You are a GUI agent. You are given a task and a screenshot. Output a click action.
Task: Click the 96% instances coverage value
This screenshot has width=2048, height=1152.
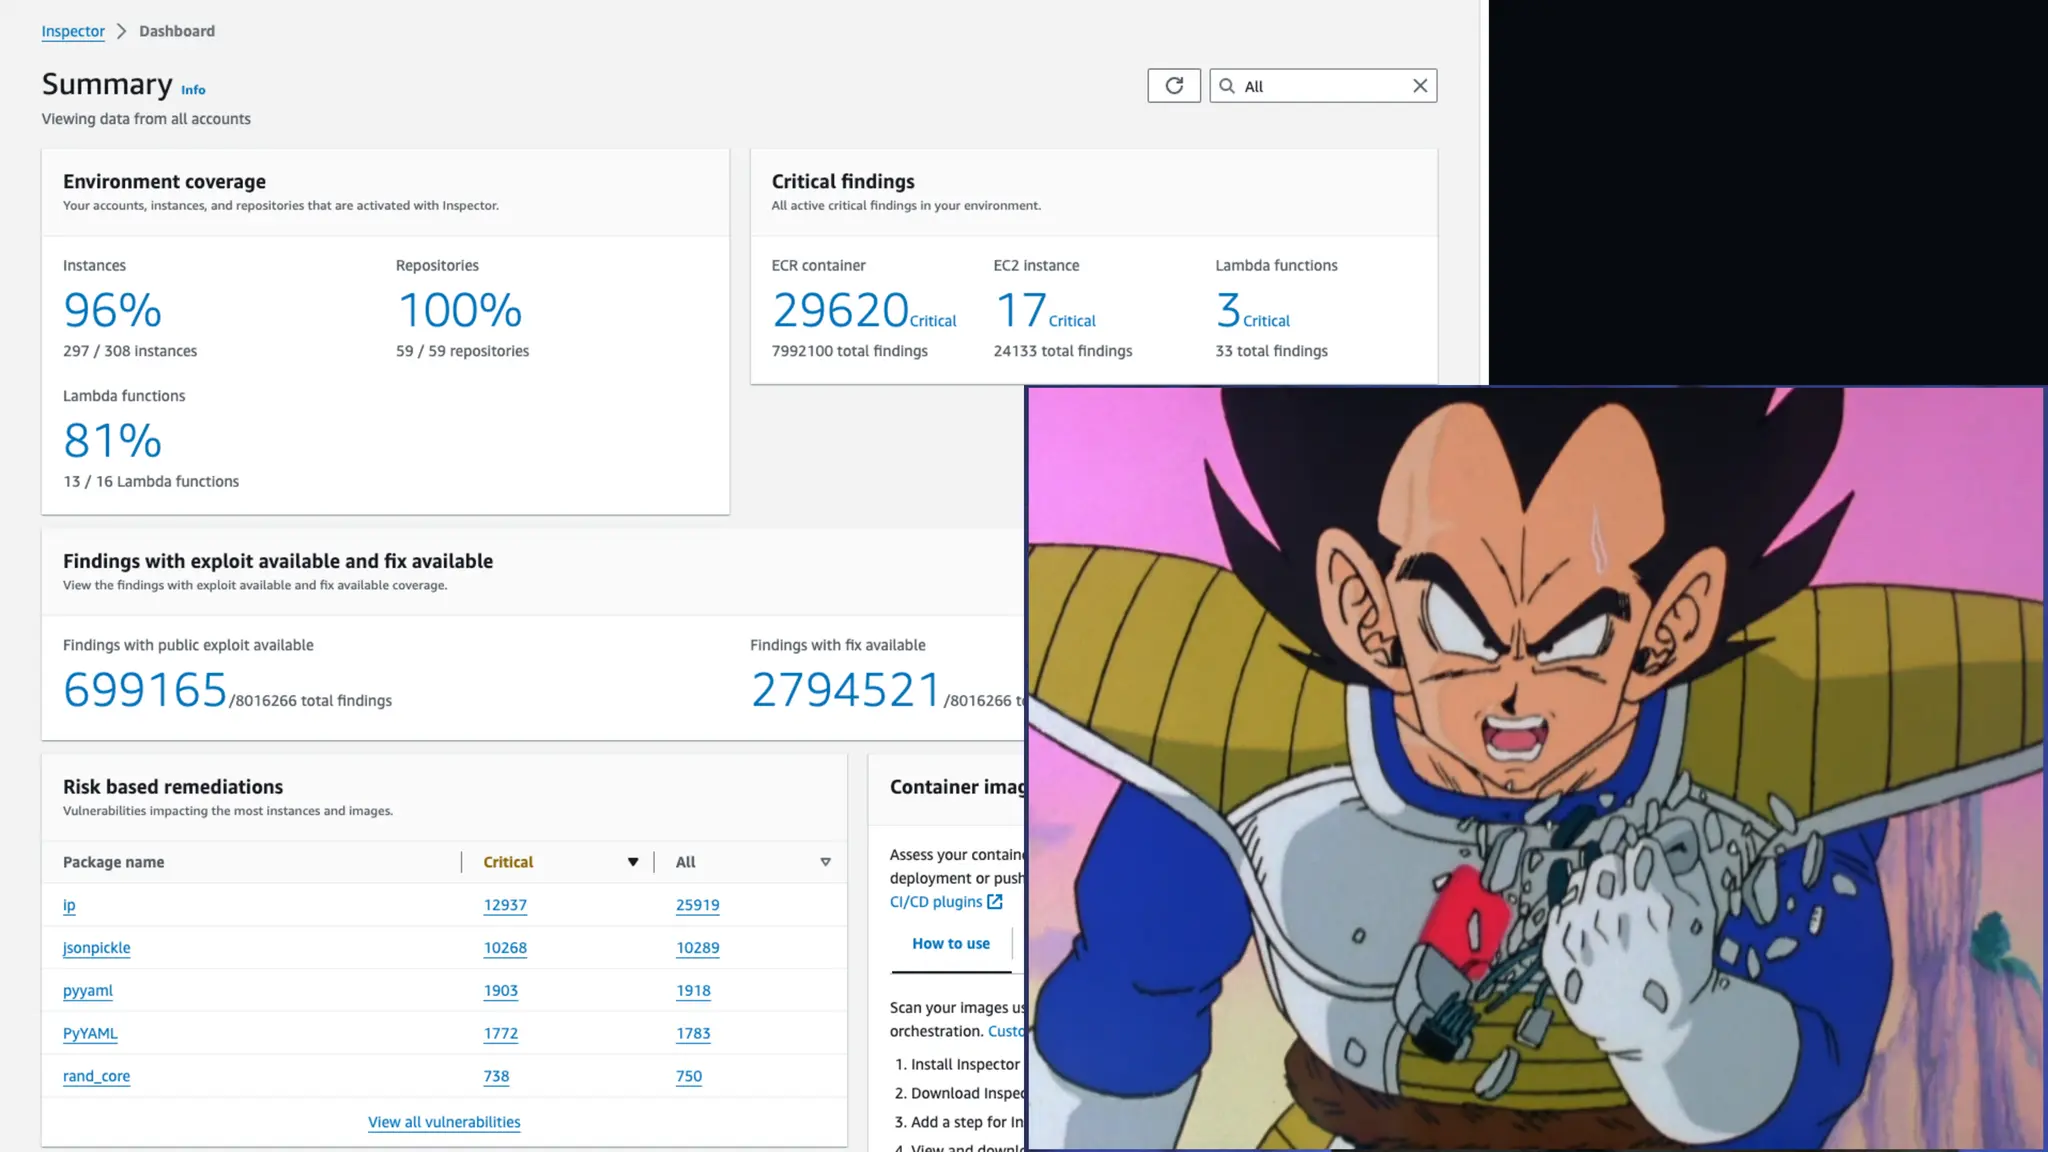(112, 310)
